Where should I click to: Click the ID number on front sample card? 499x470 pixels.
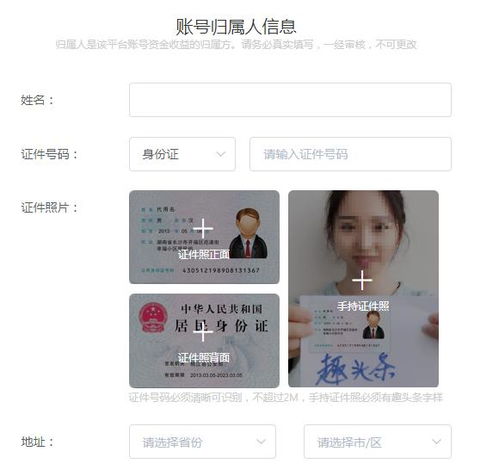[x=221, y=270]
